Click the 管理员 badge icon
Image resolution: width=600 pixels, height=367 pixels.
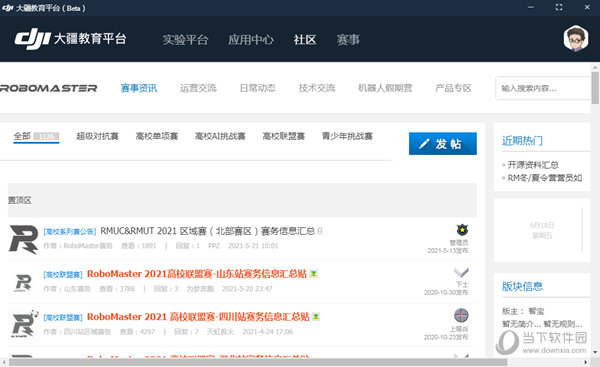(462, 230)
